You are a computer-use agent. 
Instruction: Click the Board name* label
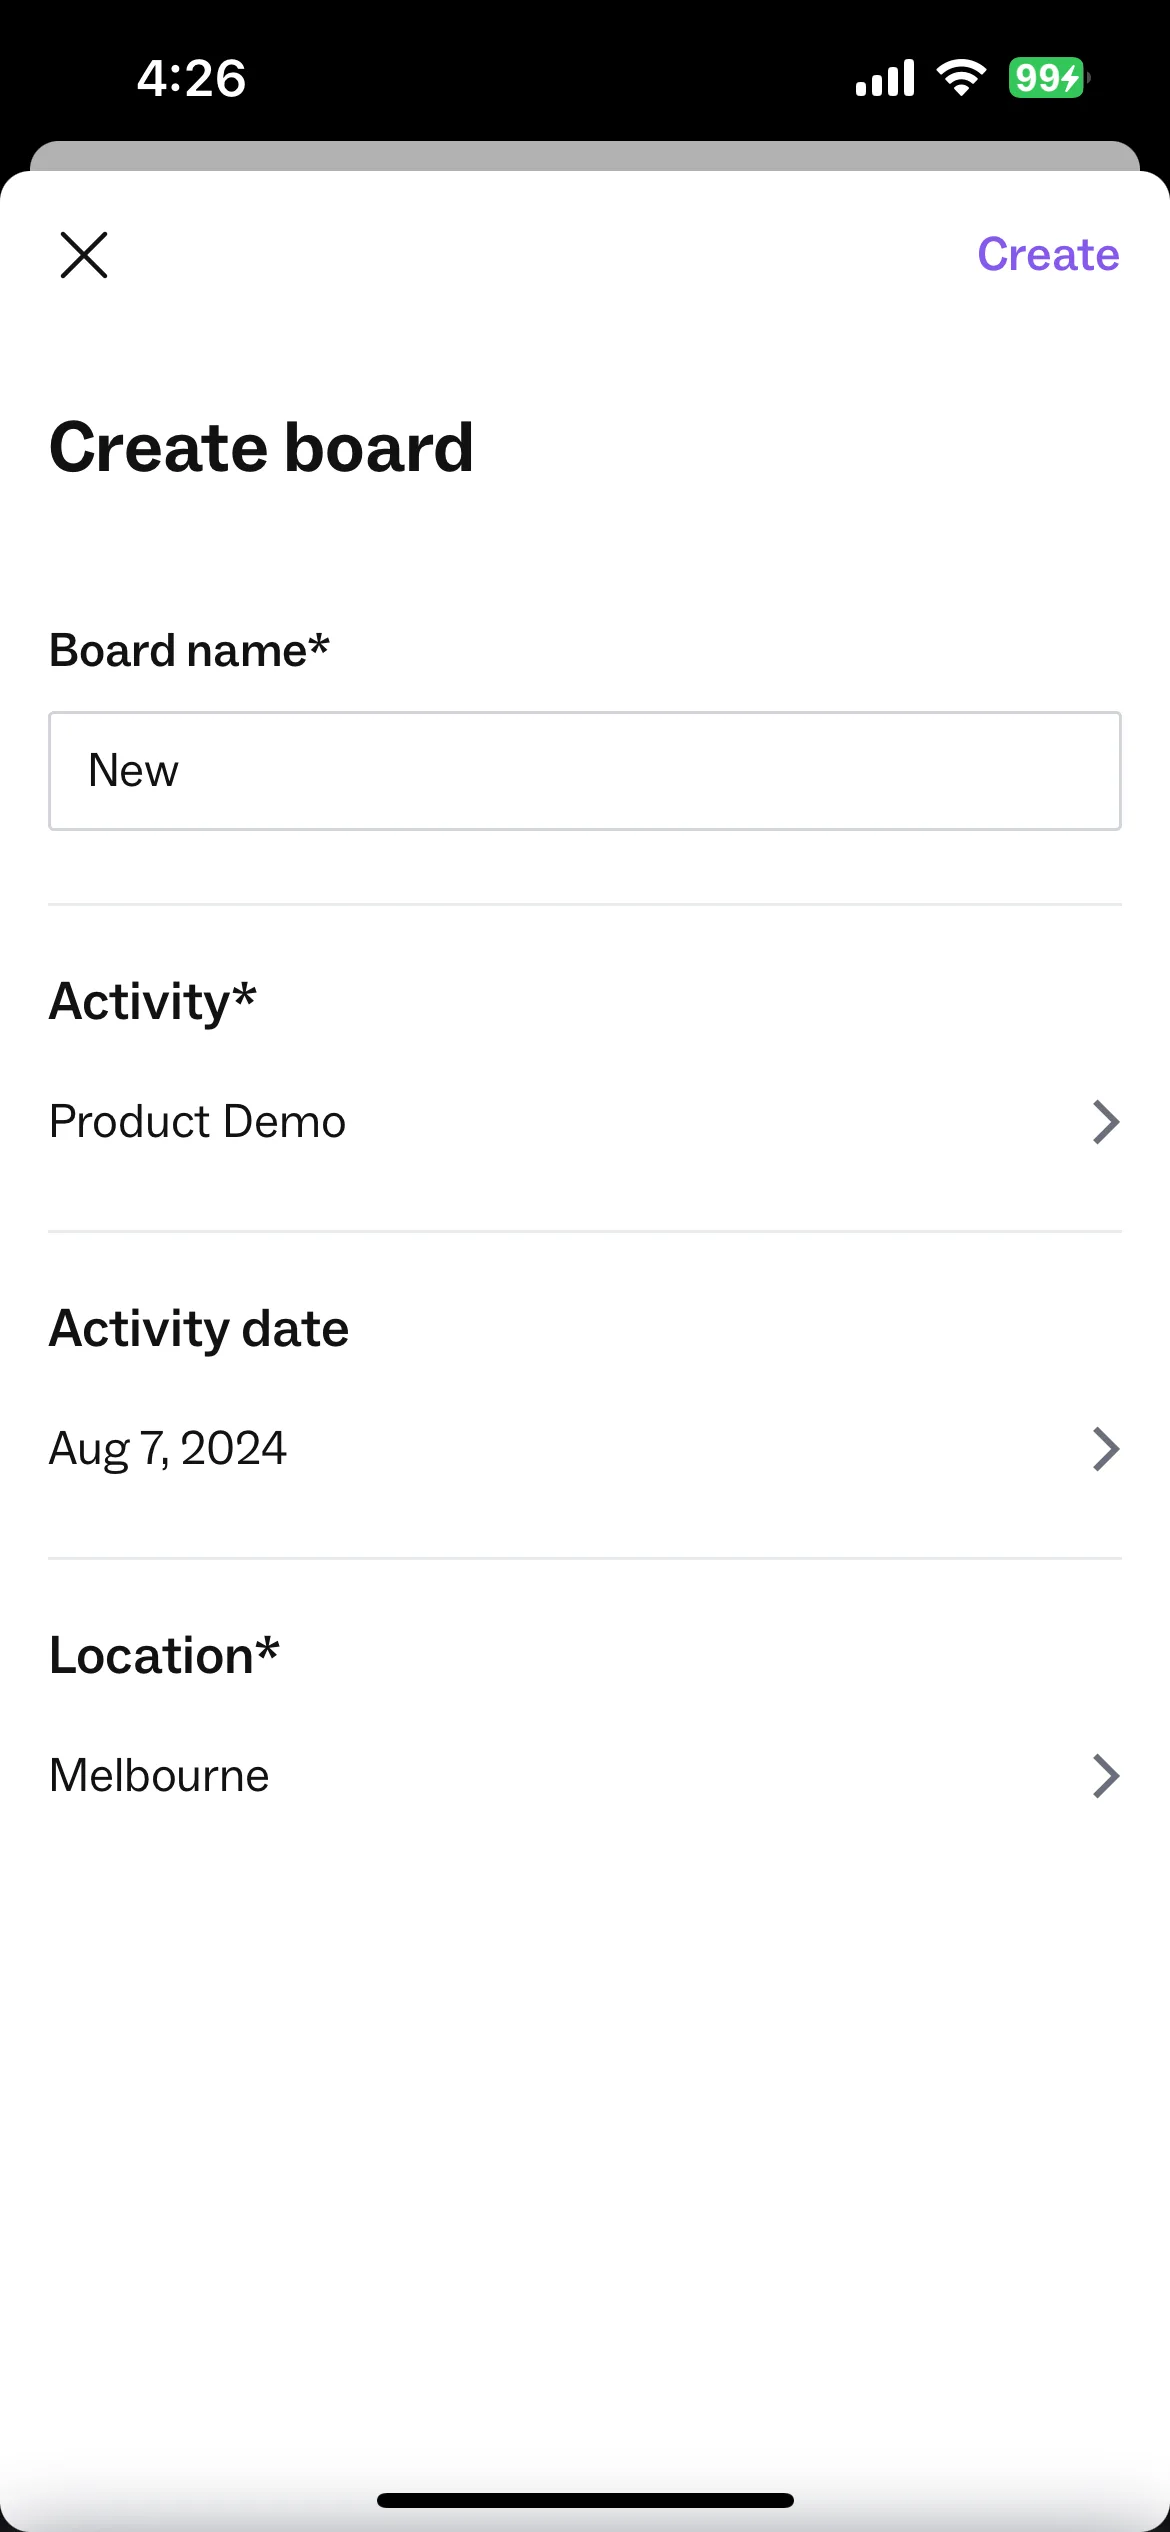tap(189, 651)
